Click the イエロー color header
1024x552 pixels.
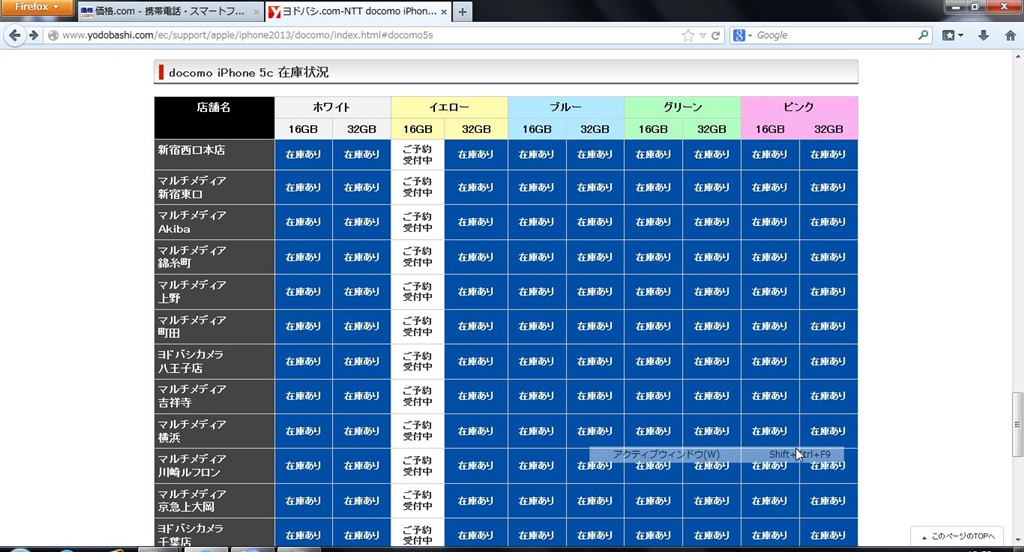click(449, 107)
